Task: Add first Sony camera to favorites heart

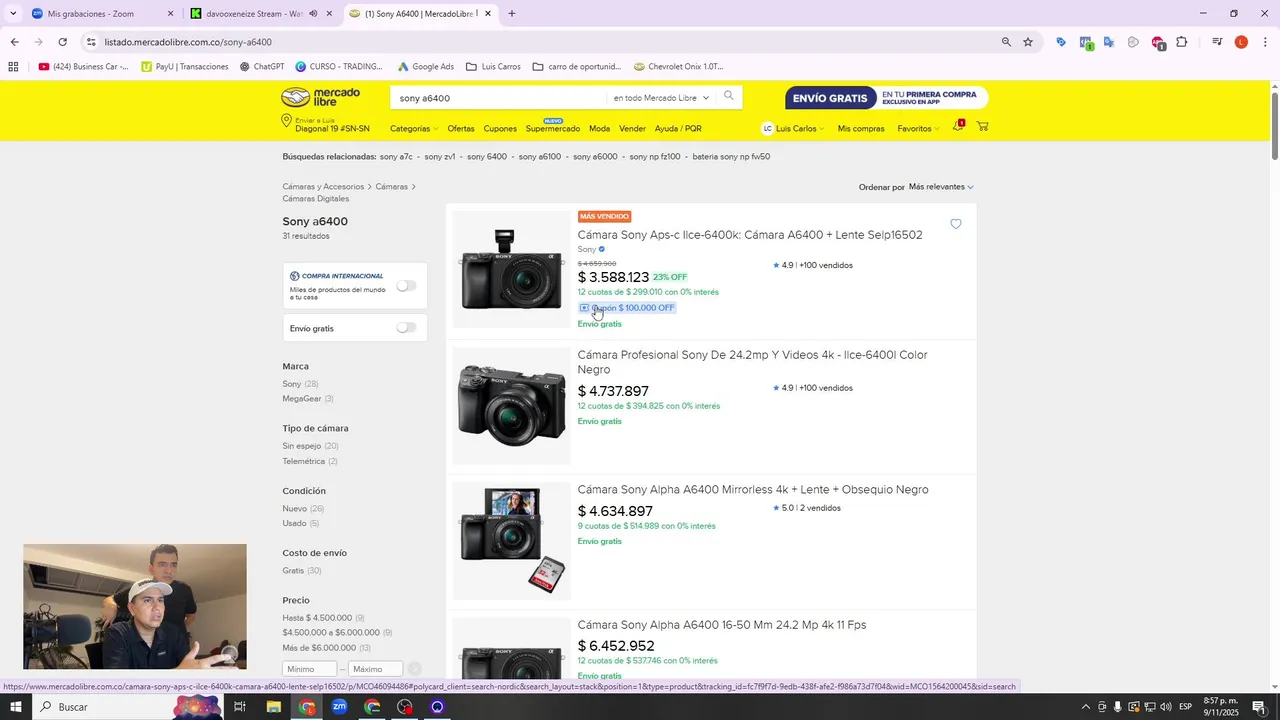Action: [956, 224]
